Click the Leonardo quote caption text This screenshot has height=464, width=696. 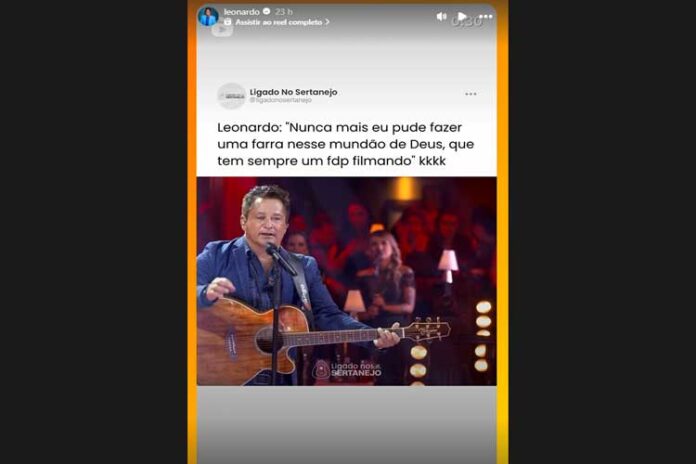click(x=346, y=144)
